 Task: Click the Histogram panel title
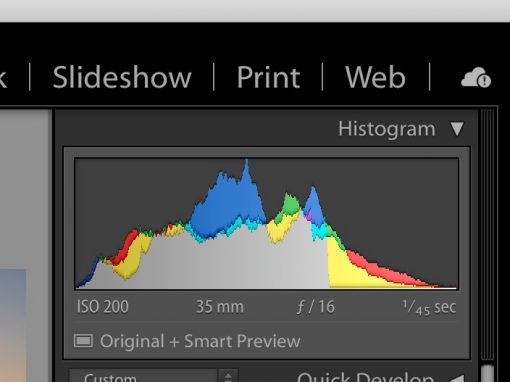click(x=387, y=129)
